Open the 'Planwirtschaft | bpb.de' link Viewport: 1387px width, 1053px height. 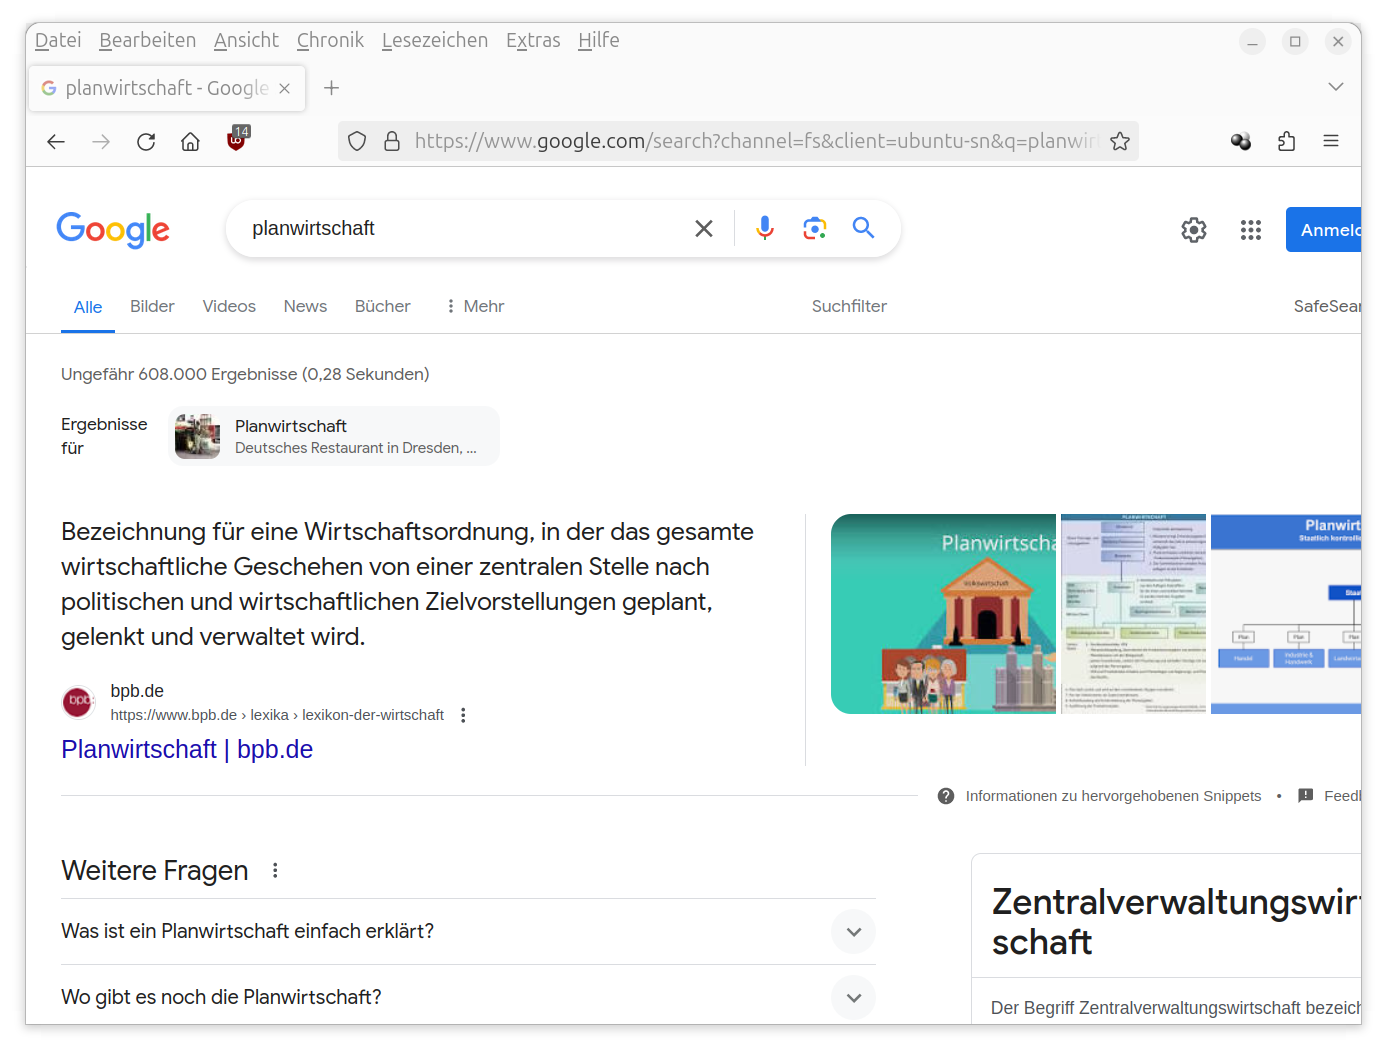pos(187,749)
